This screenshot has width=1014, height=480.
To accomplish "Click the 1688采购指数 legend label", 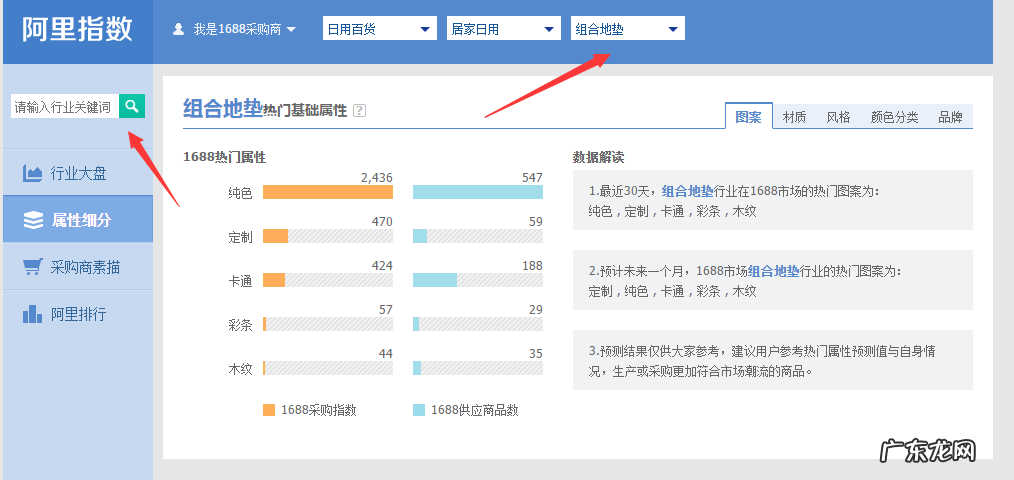I will (319, 410).
